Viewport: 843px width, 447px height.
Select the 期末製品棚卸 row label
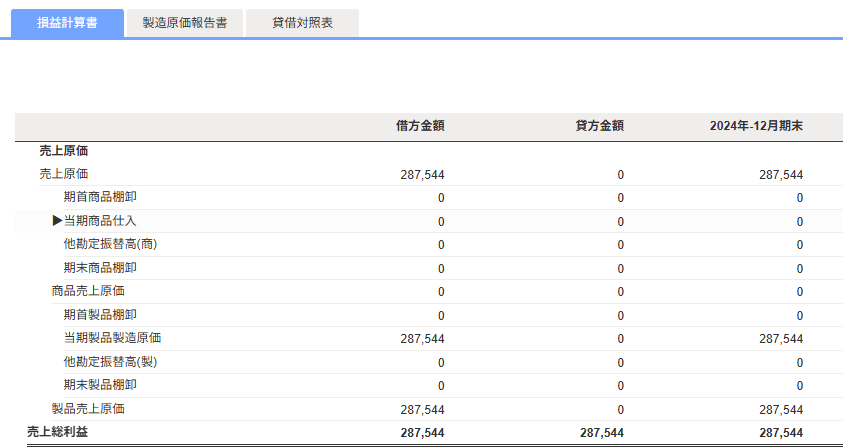[100, 385]
